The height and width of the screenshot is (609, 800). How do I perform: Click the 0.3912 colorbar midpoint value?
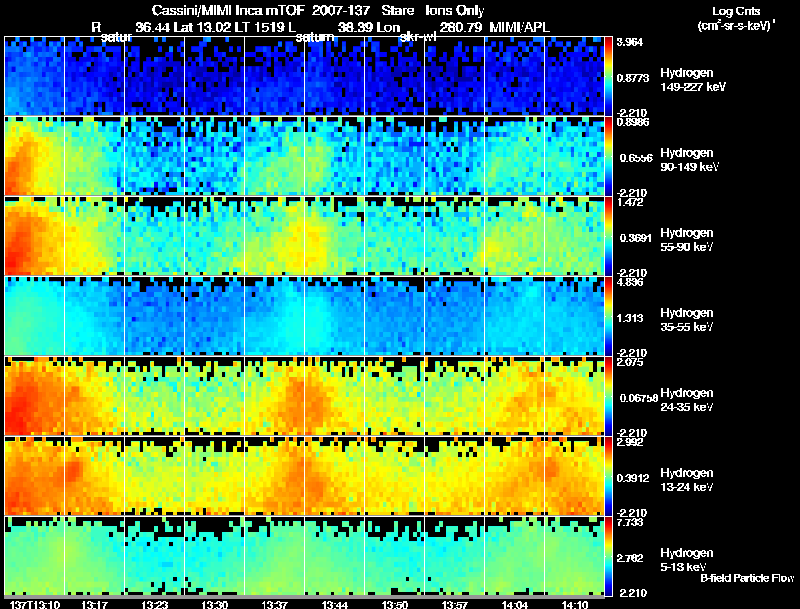point(633,478)
